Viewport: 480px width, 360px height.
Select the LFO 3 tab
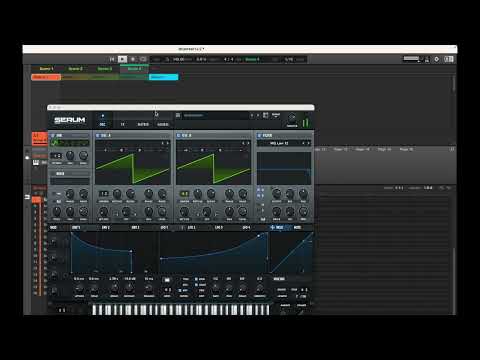pyautogui.click(x=219, y=228)
